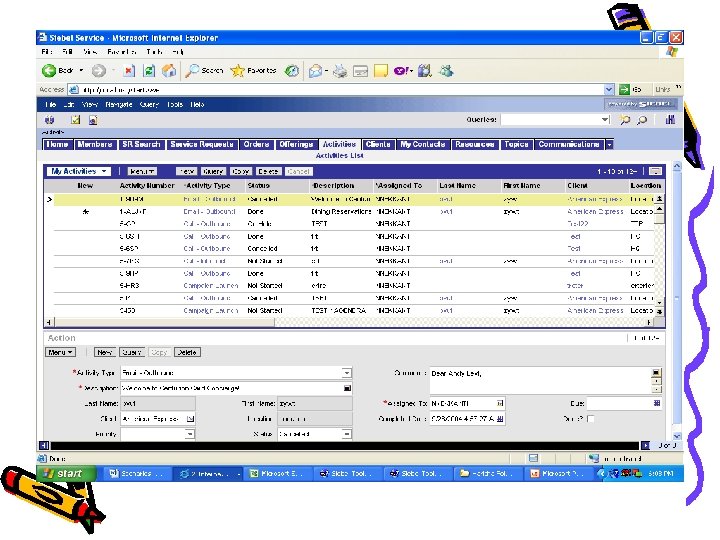Sort by the Activity Number column header
The height and width of the screenshot is (540, 720).
(147, 186)
